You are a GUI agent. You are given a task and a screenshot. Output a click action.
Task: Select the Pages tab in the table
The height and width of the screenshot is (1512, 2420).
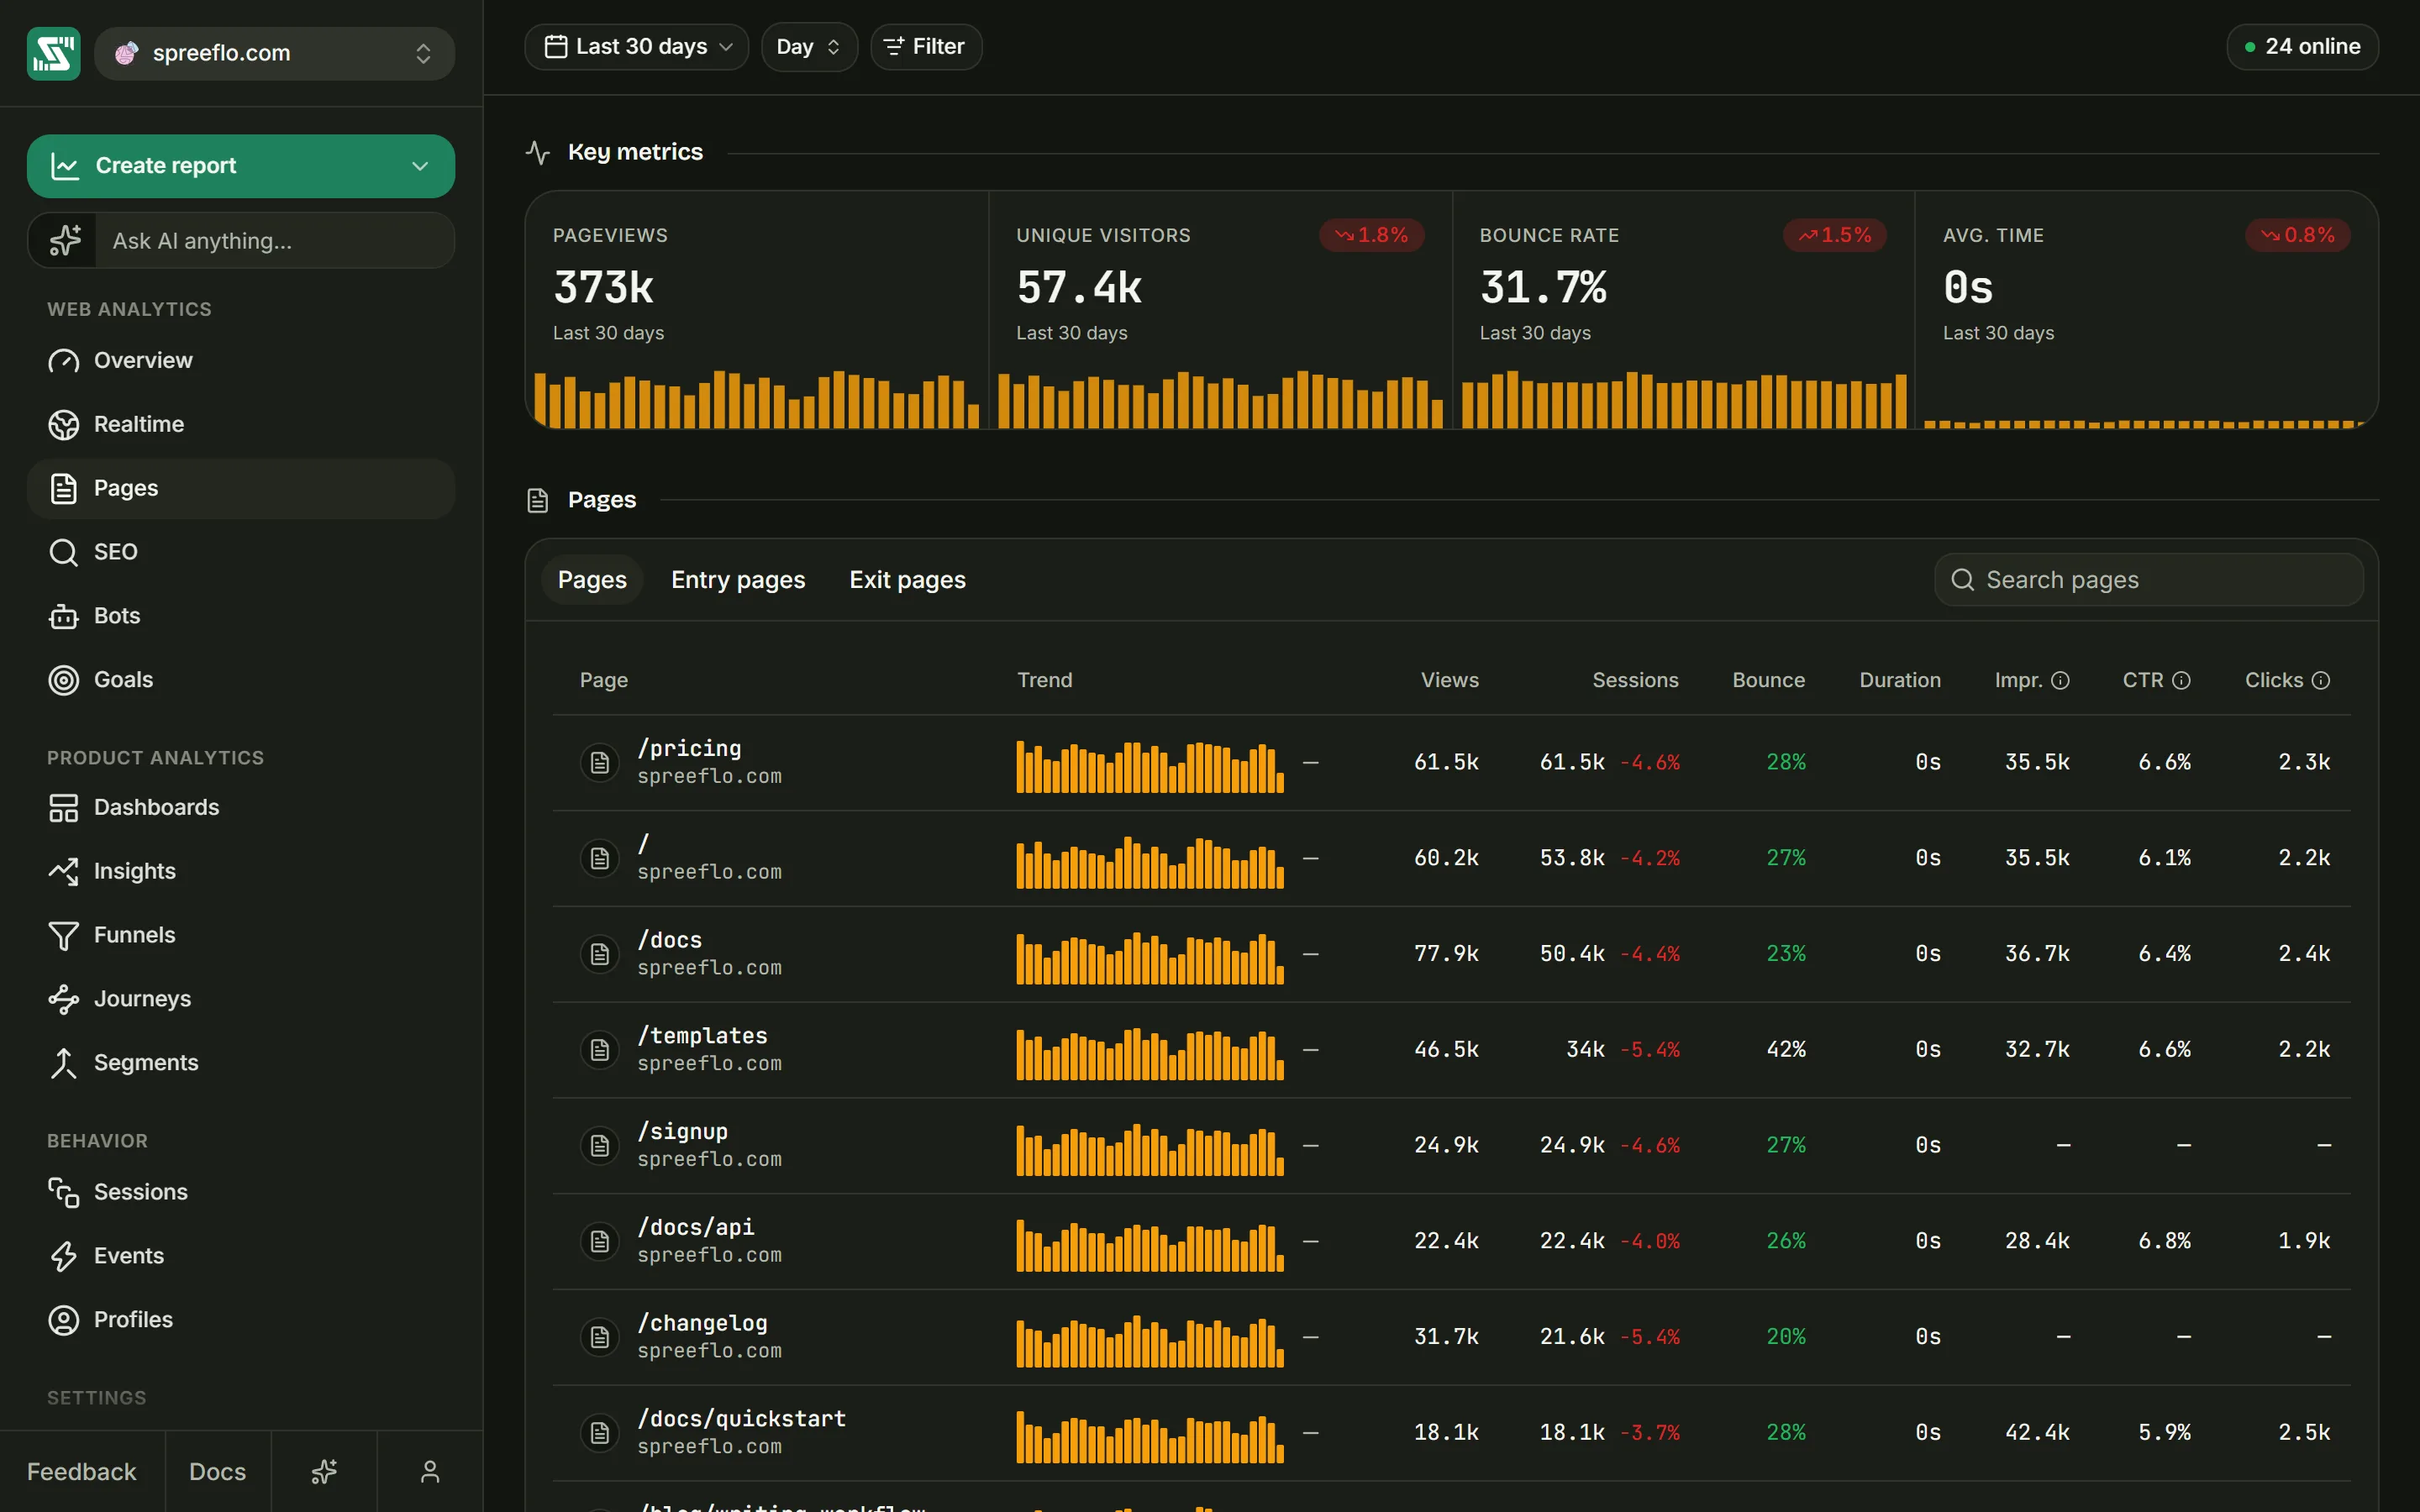[x=592, y=580]
